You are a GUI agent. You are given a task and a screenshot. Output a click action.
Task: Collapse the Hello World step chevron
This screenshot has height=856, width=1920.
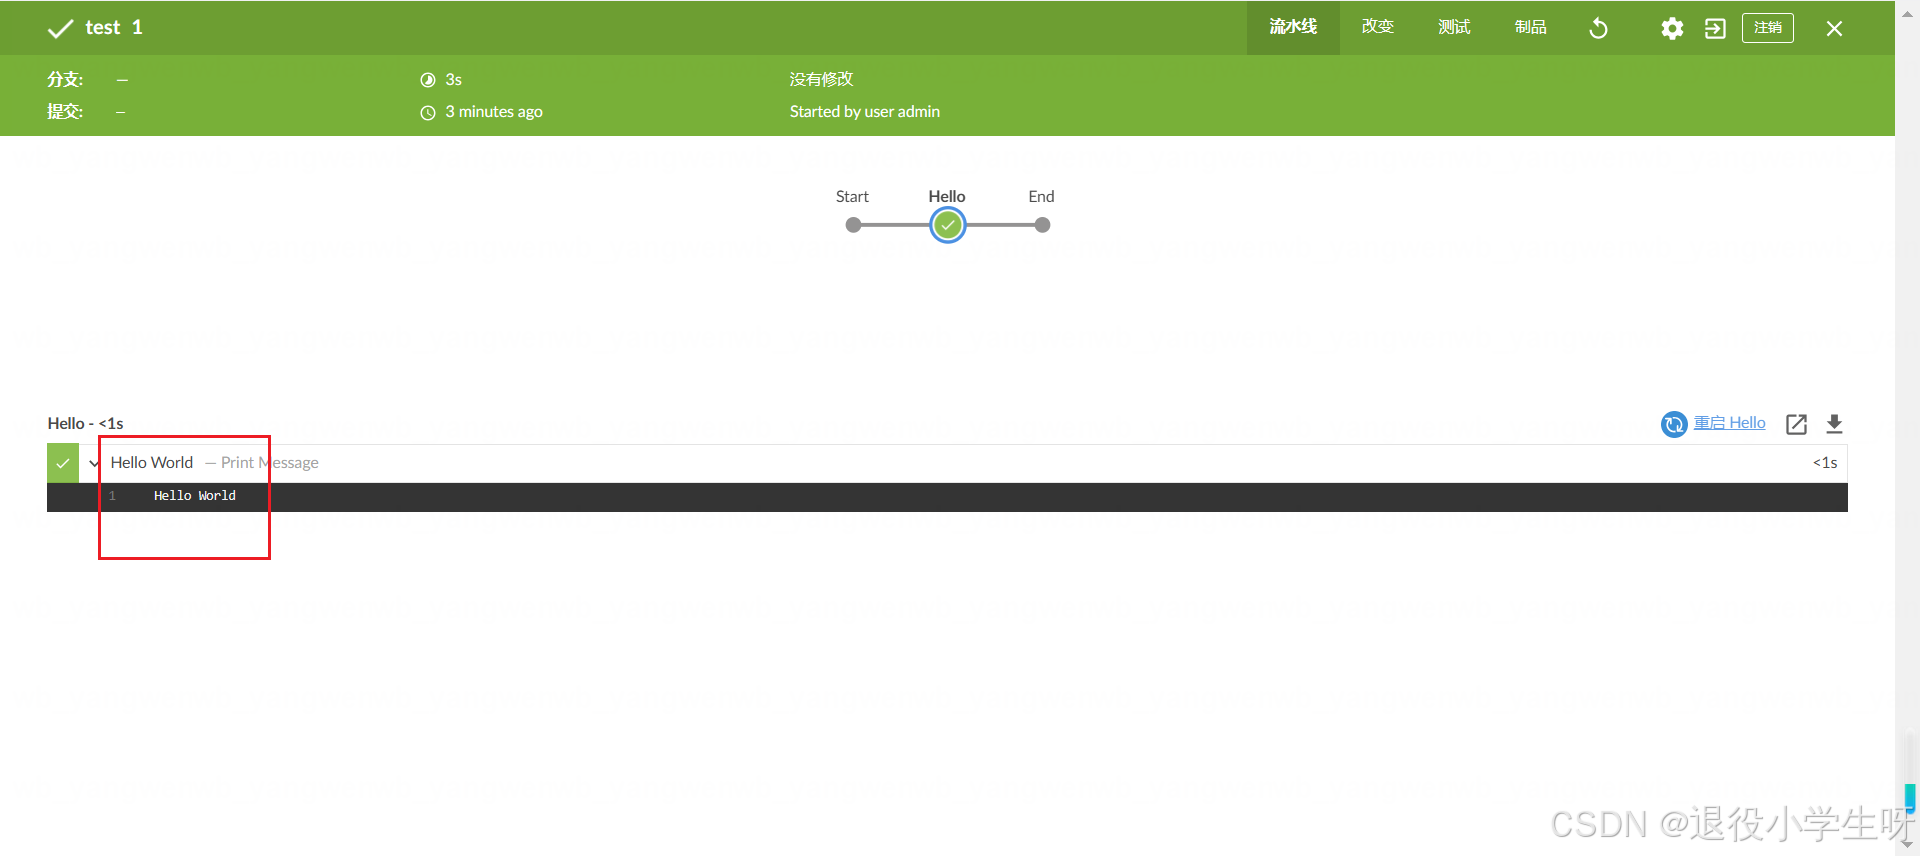pyautogui.click(x=94, y=463)
